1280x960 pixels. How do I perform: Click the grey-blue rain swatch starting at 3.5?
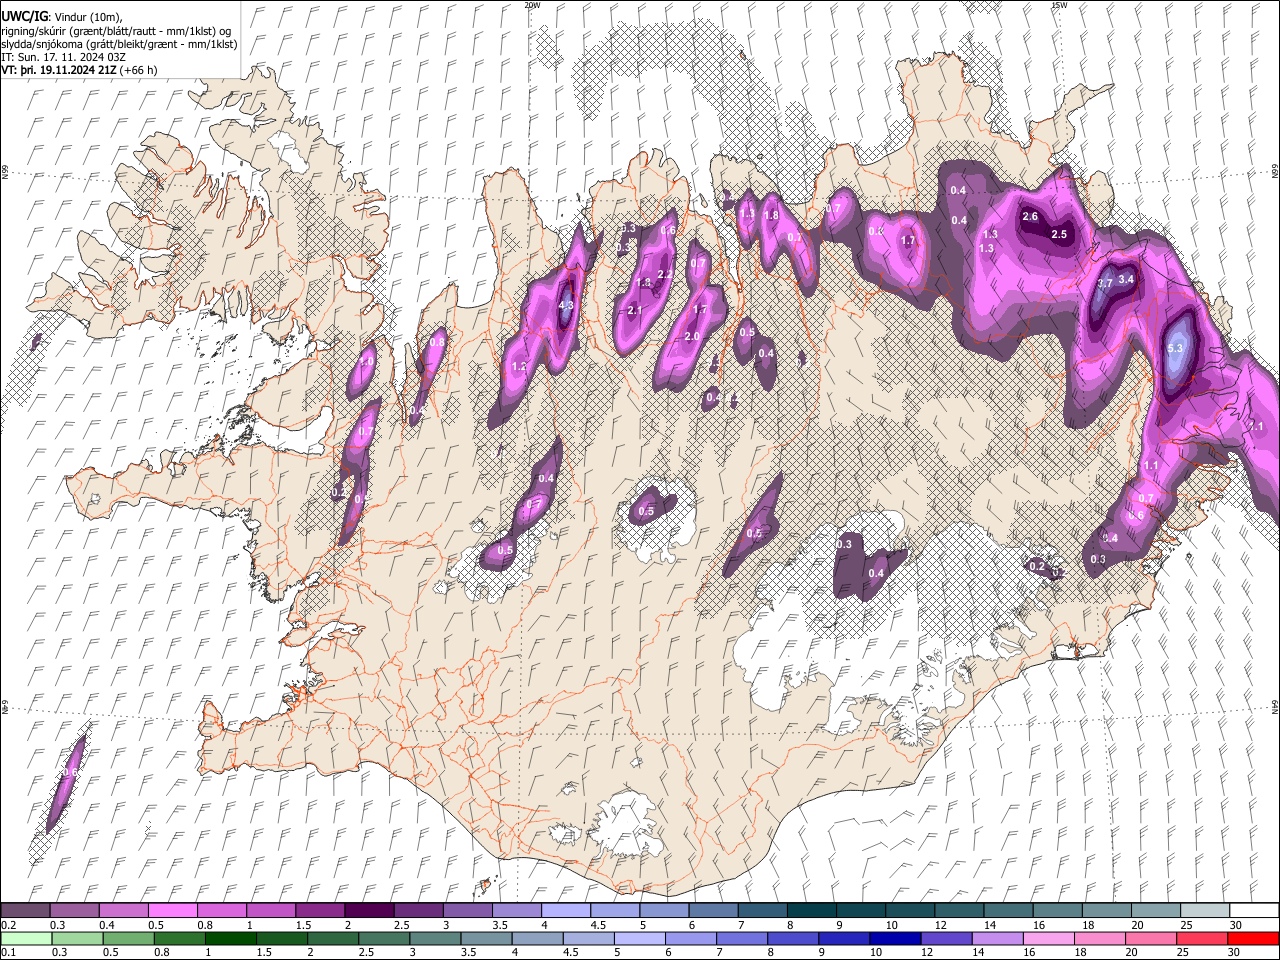(x=487, y=938)
